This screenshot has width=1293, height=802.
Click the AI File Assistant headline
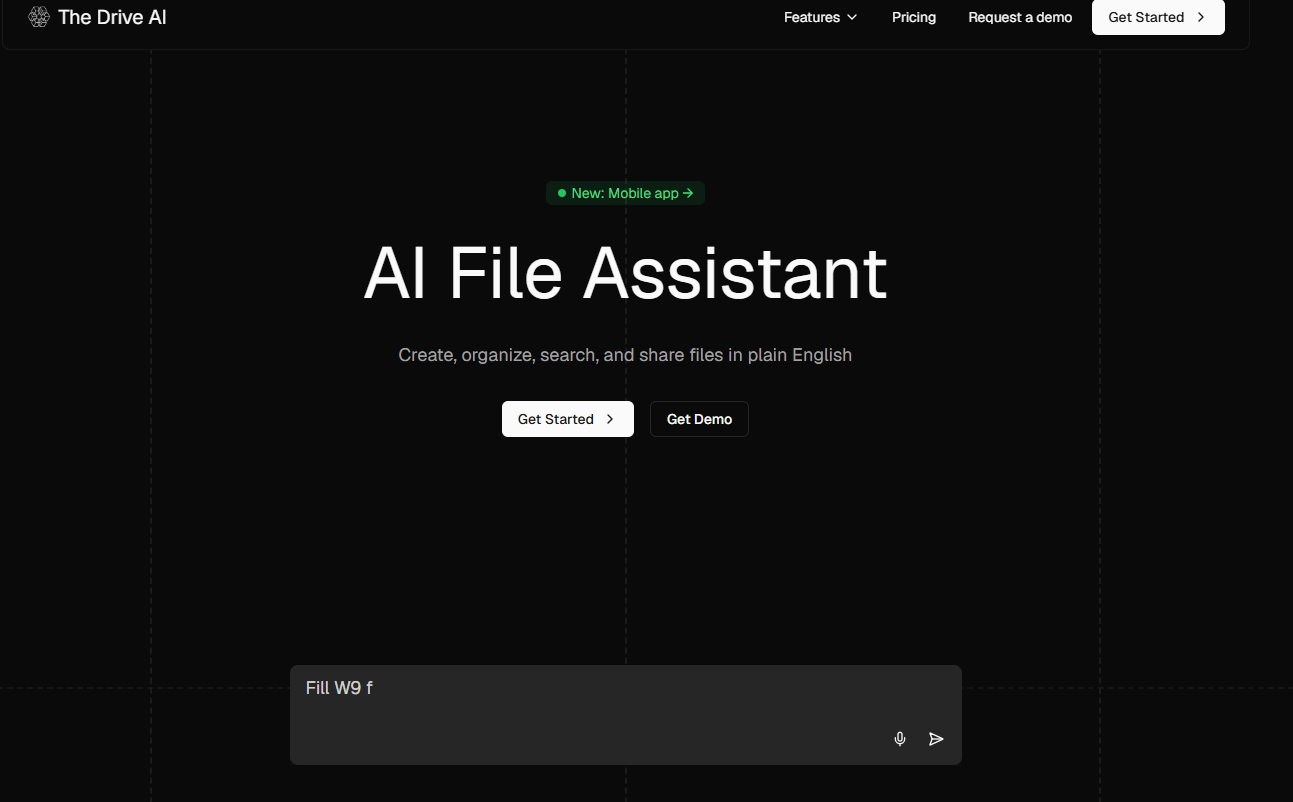click(x=625, y=272)
